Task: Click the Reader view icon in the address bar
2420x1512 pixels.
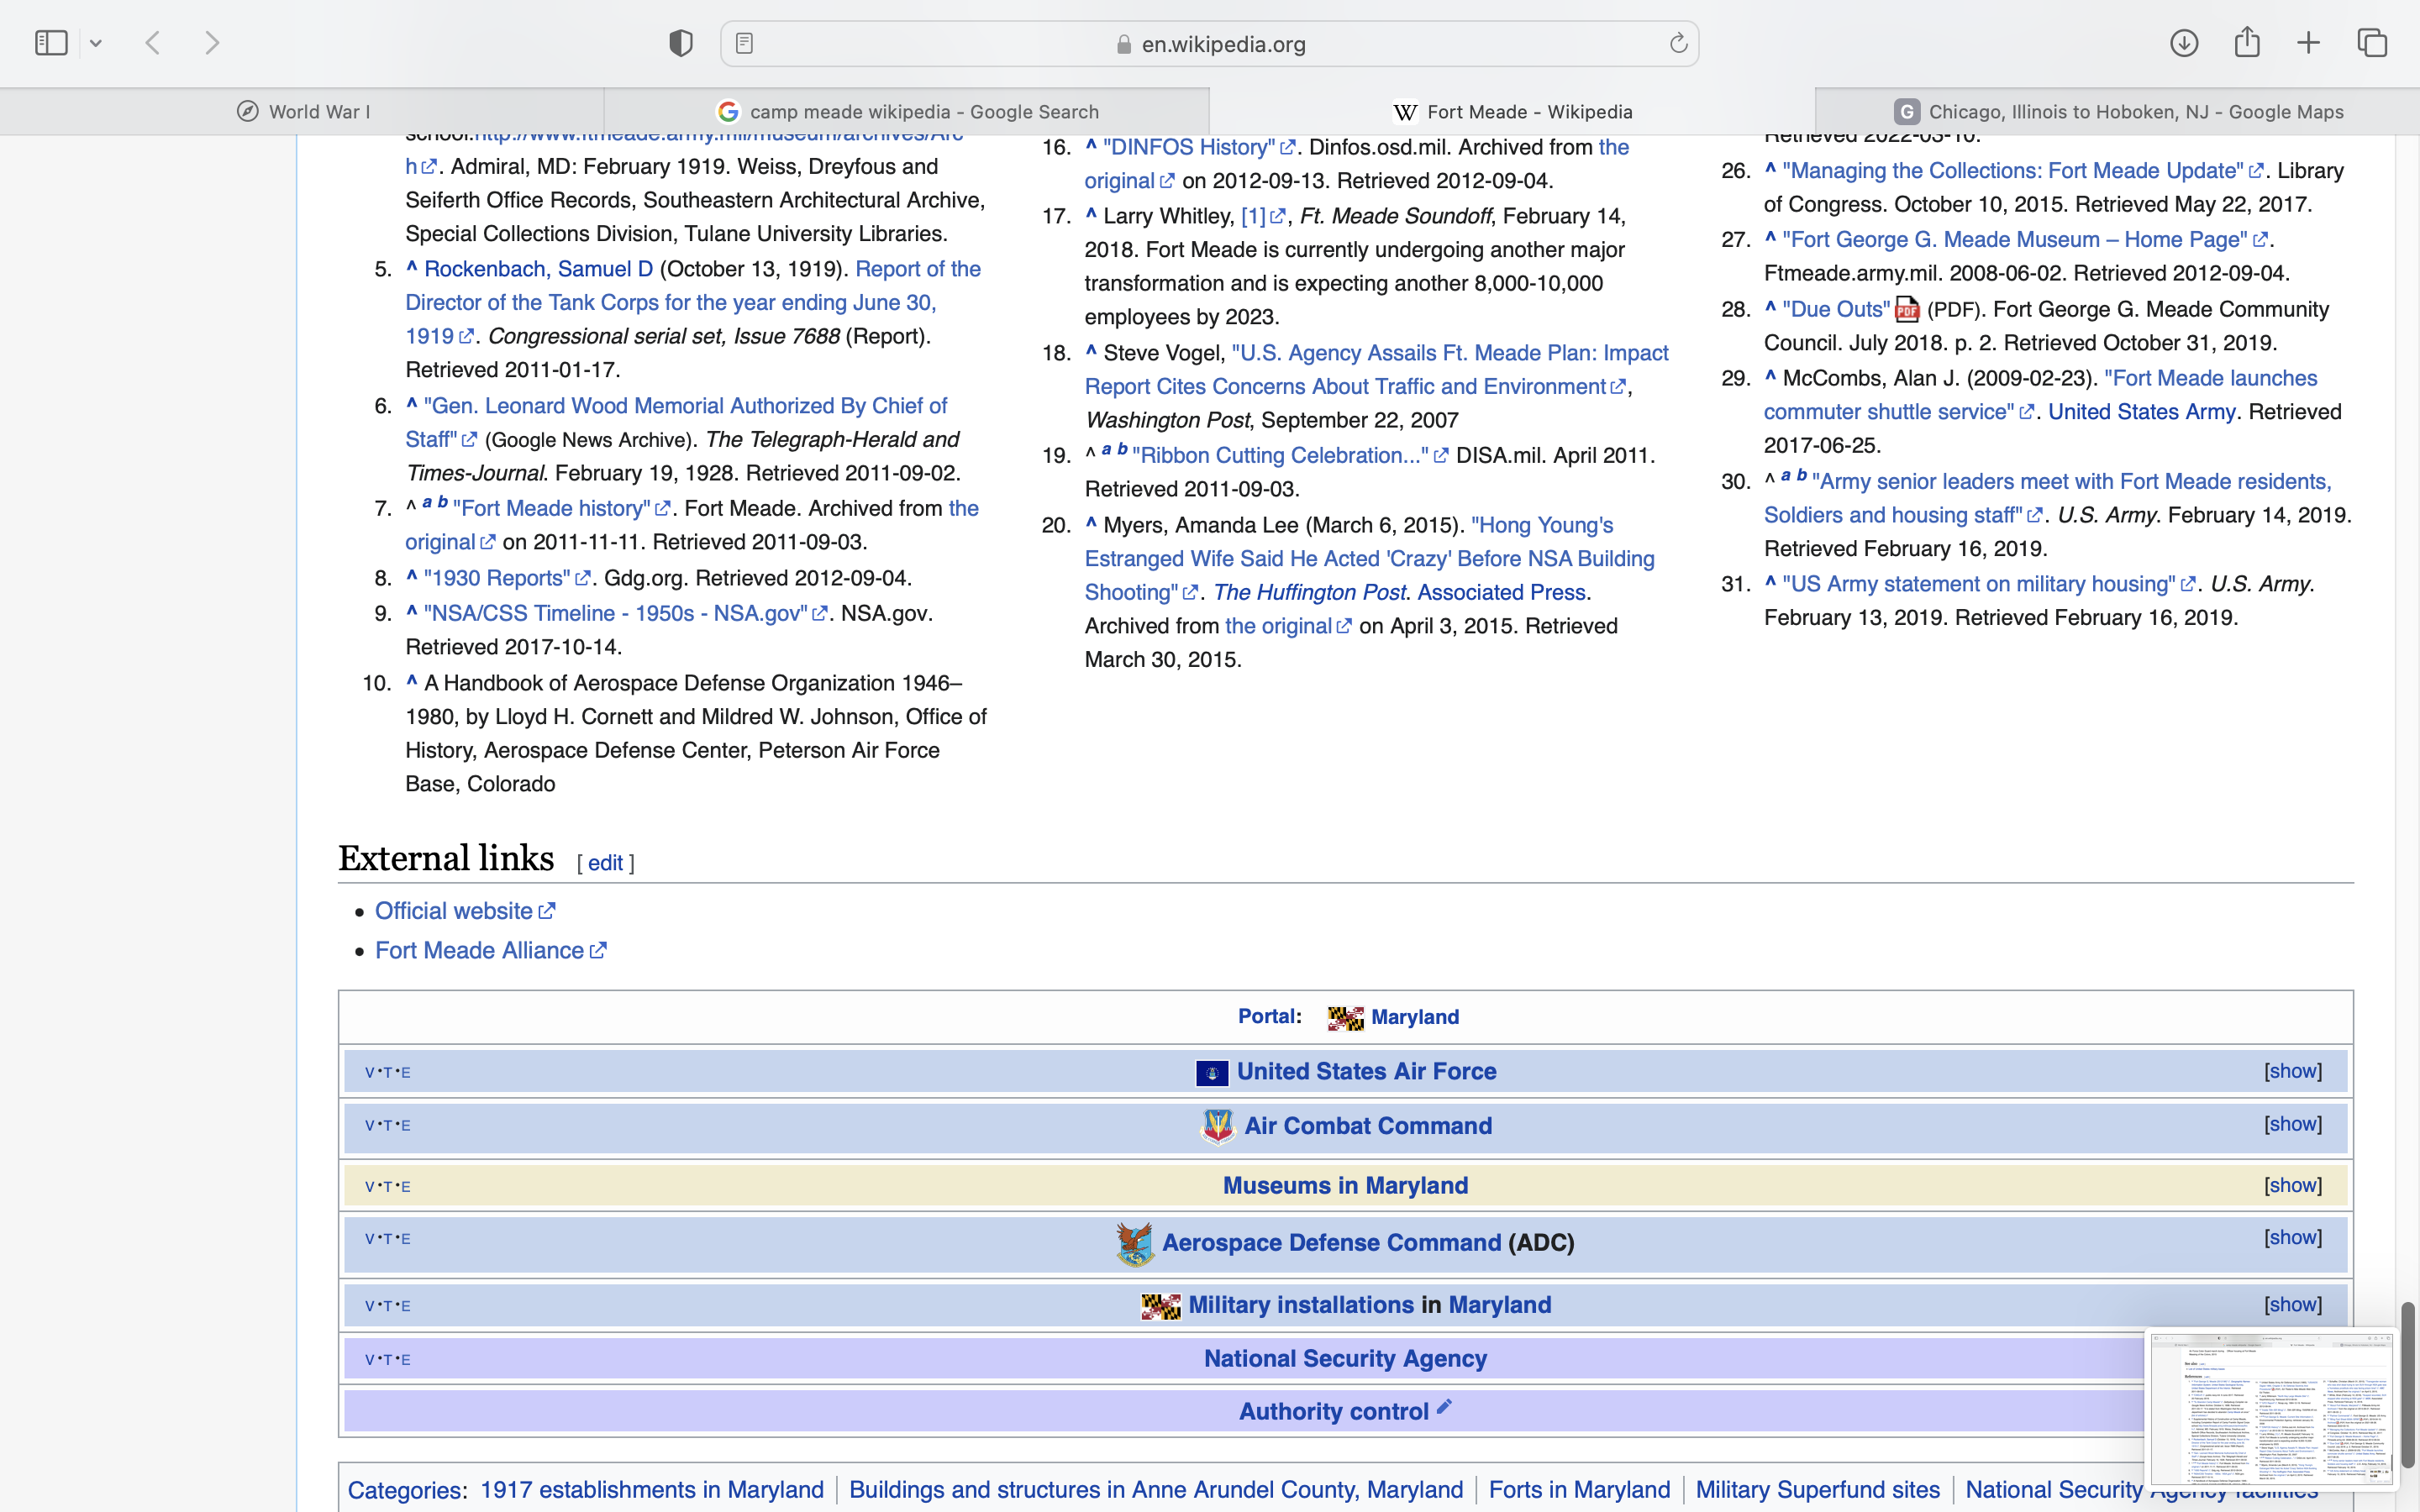Action: click(744, 43)
